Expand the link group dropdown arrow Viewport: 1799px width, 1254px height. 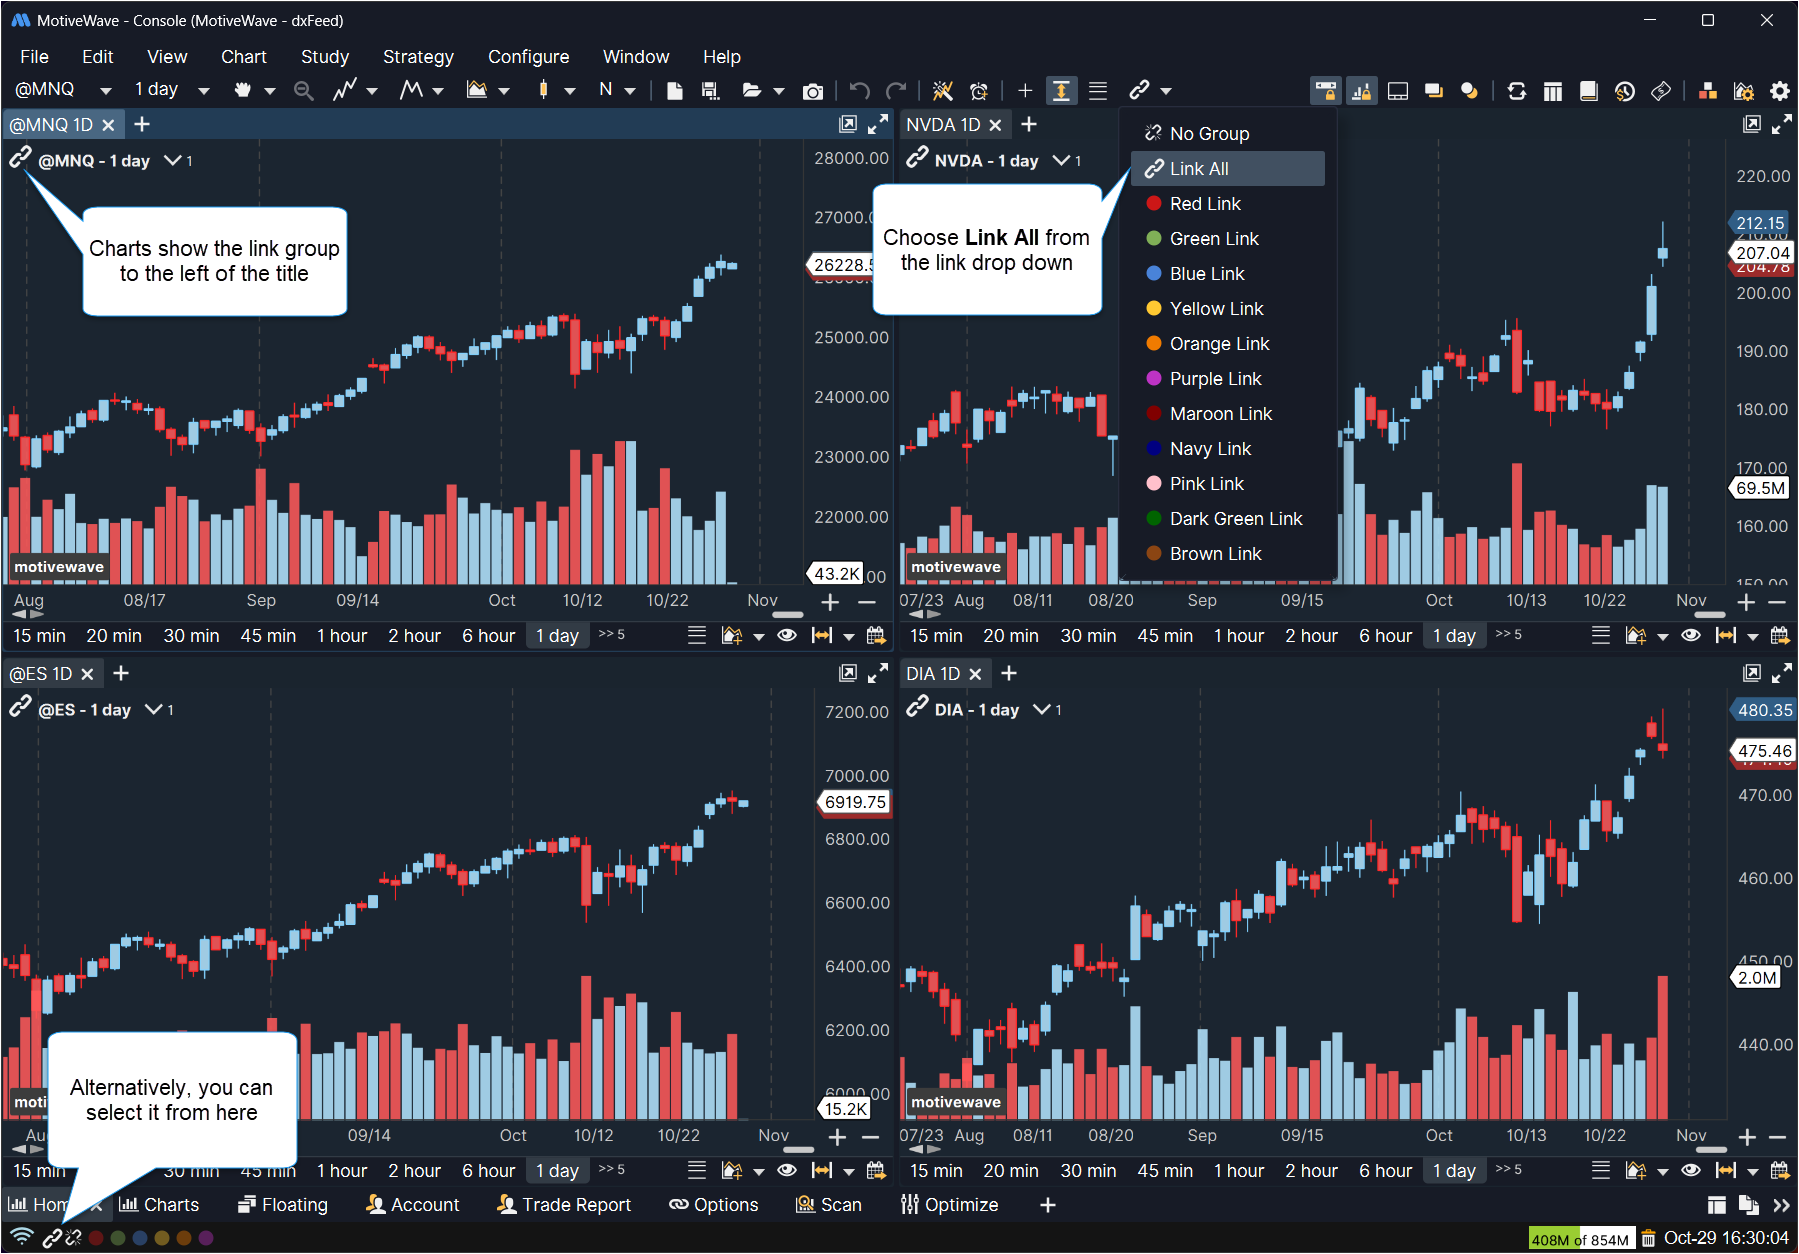coord(1166,91)
